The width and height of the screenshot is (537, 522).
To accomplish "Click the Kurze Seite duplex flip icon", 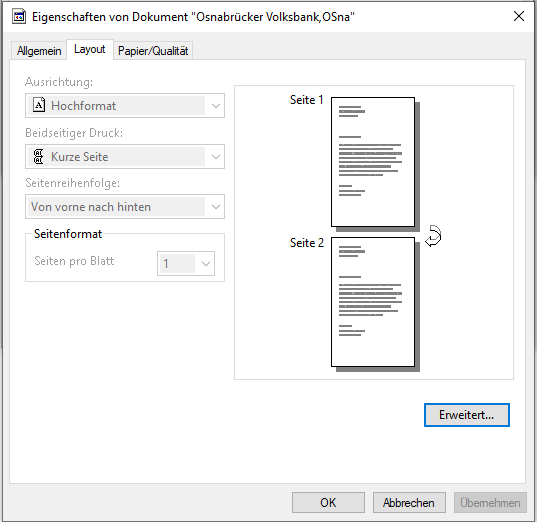I will (38, 156).
